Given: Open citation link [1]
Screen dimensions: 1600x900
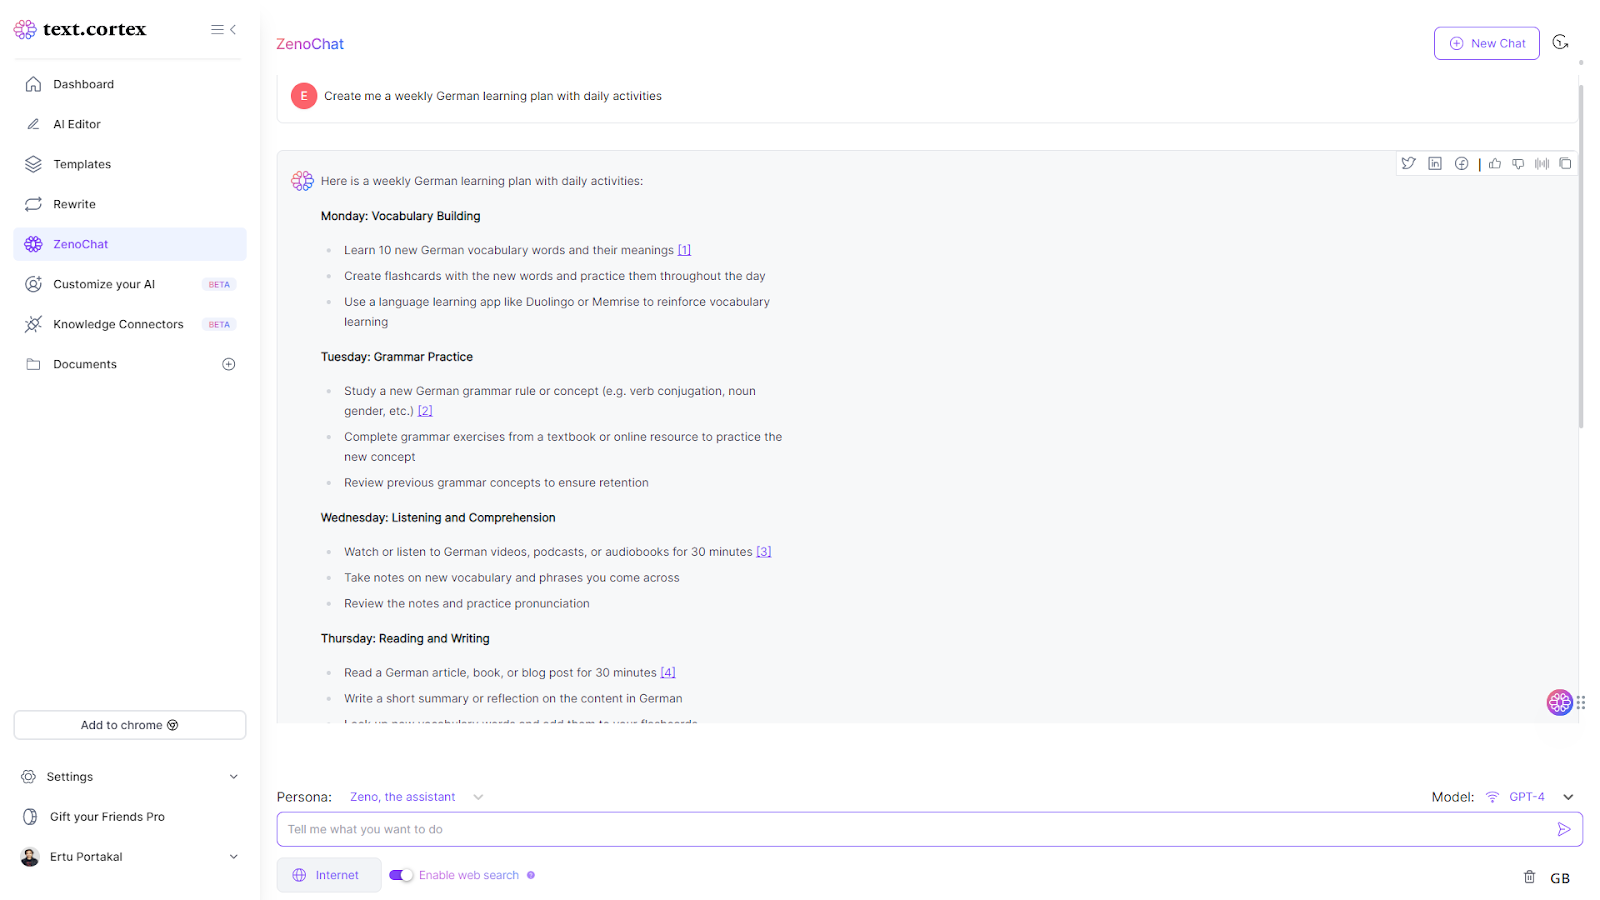Looking at the screenshot, I should [684, 251].
